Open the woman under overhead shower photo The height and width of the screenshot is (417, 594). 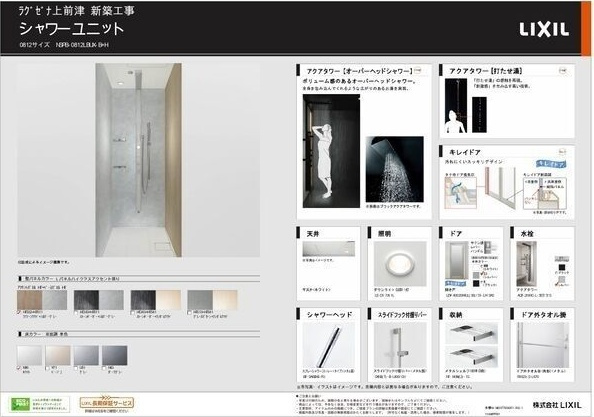click(331, 151)
